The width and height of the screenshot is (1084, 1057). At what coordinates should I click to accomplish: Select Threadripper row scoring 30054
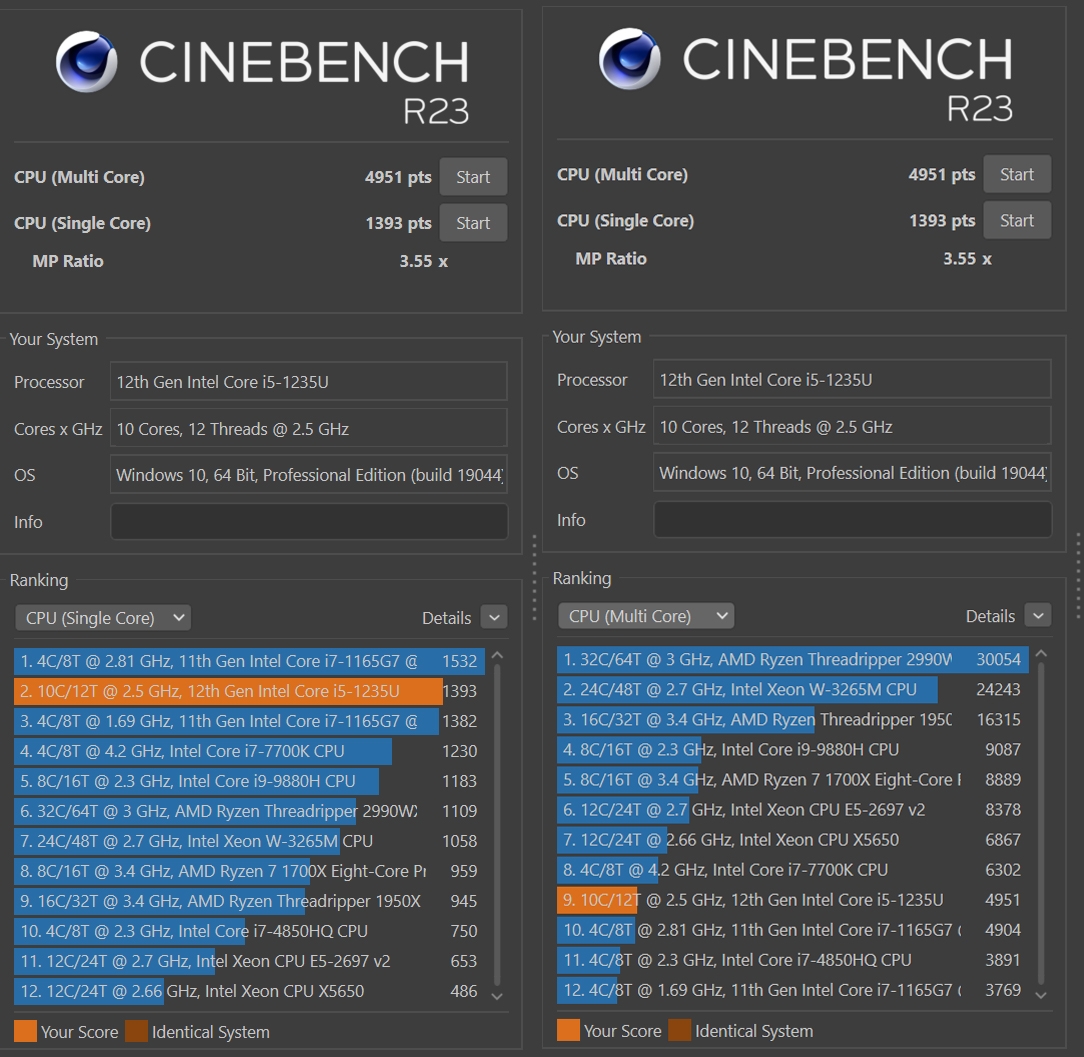point(793,660)
